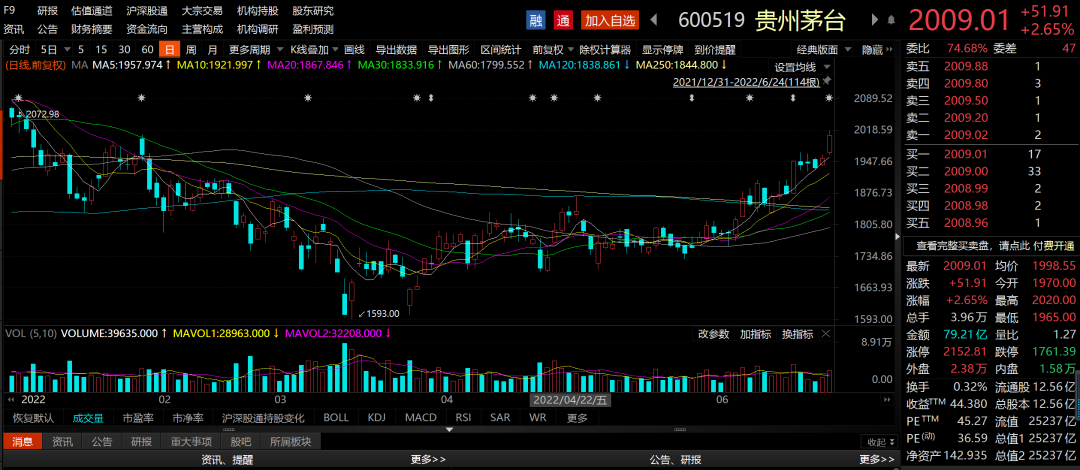Click 更多>> under 公告、研报
This screenshot has height=470, width=1080.
(x=877, y=460)
